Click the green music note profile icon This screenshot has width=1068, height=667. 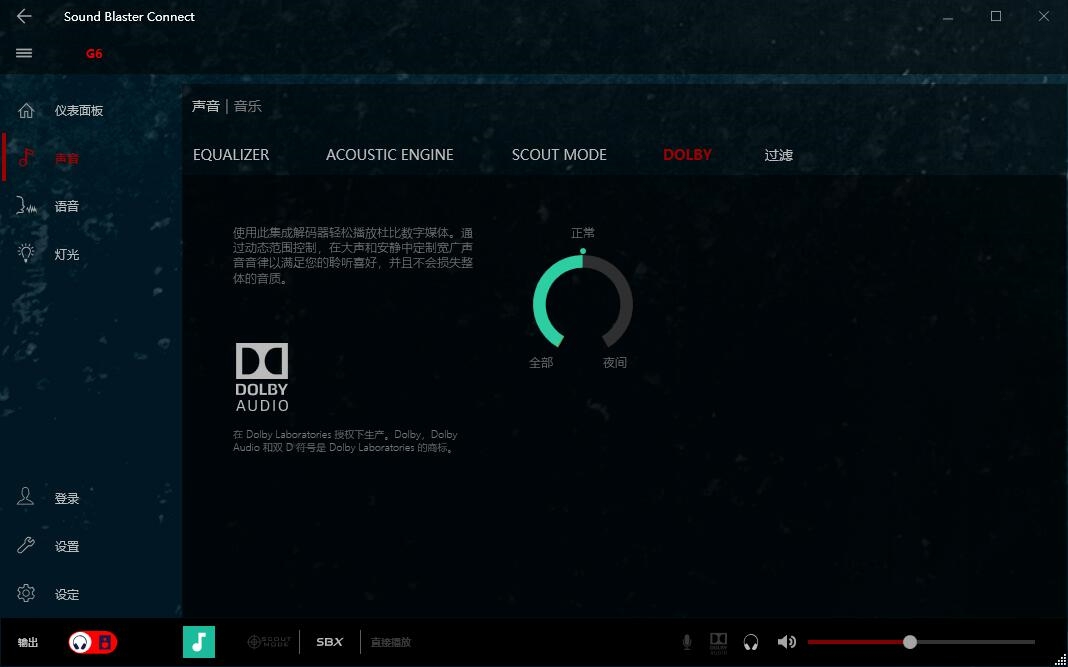(199, 642)
